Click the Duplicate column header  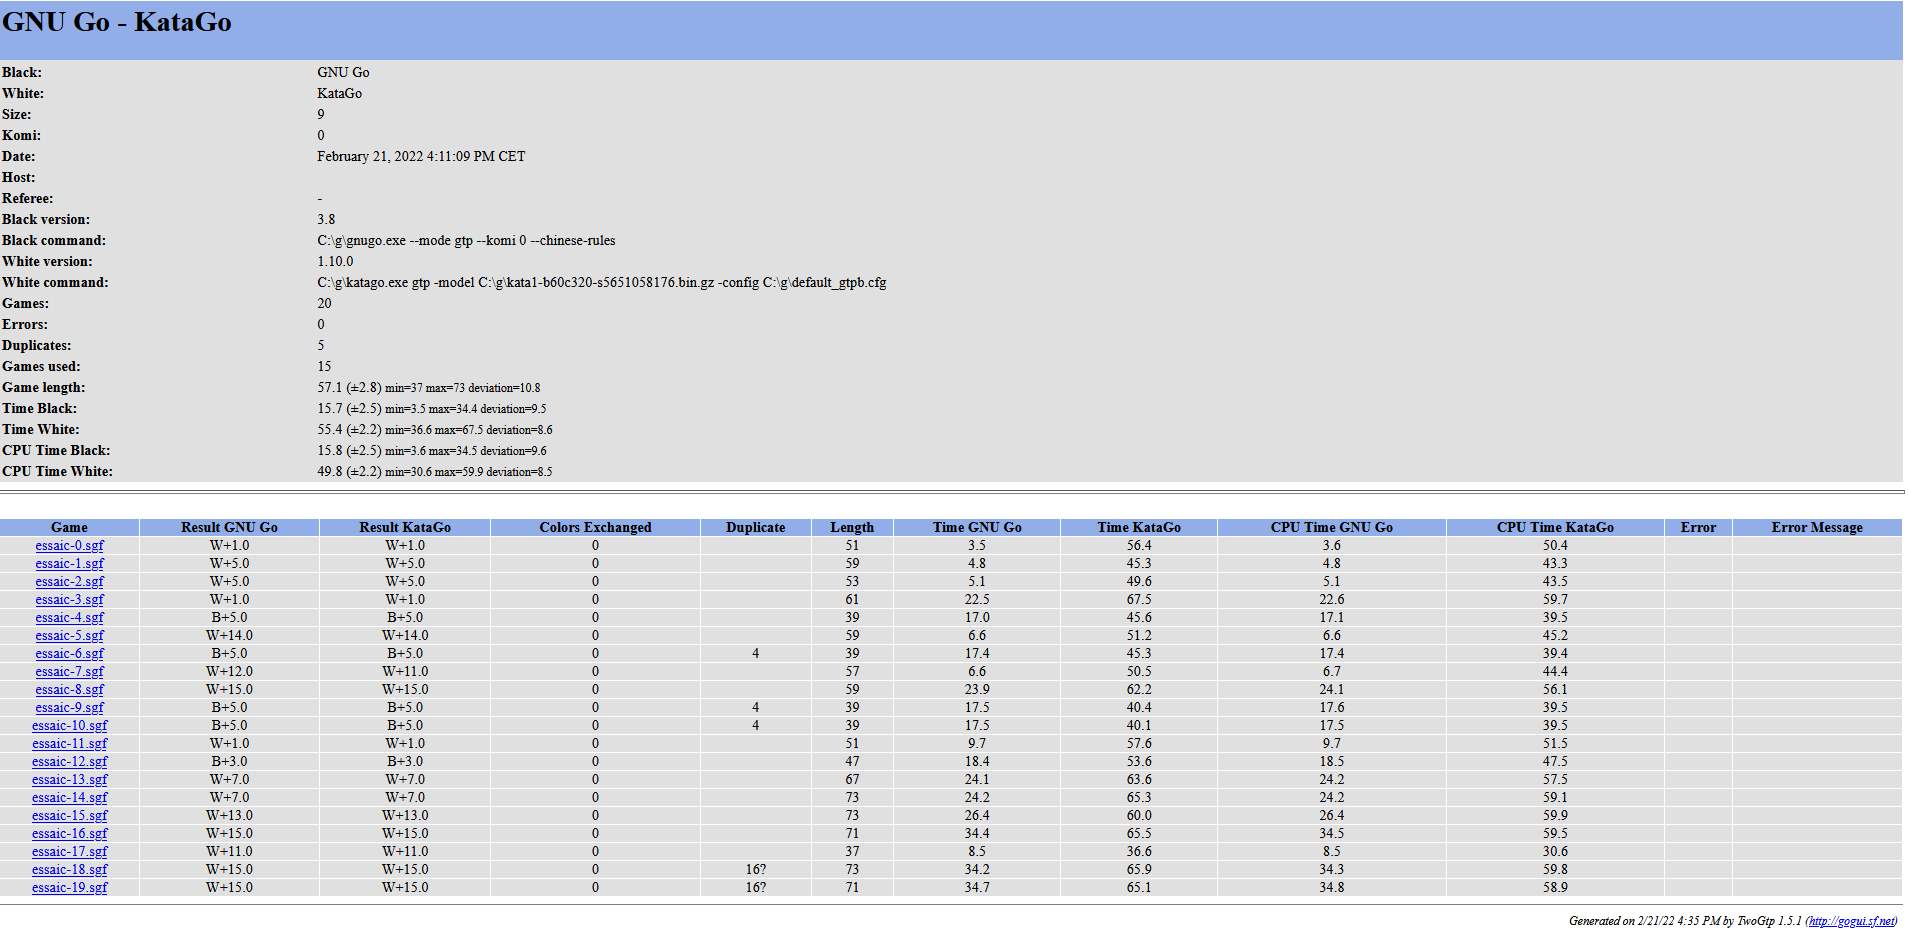pyautogui.click(x=755, y=527)
